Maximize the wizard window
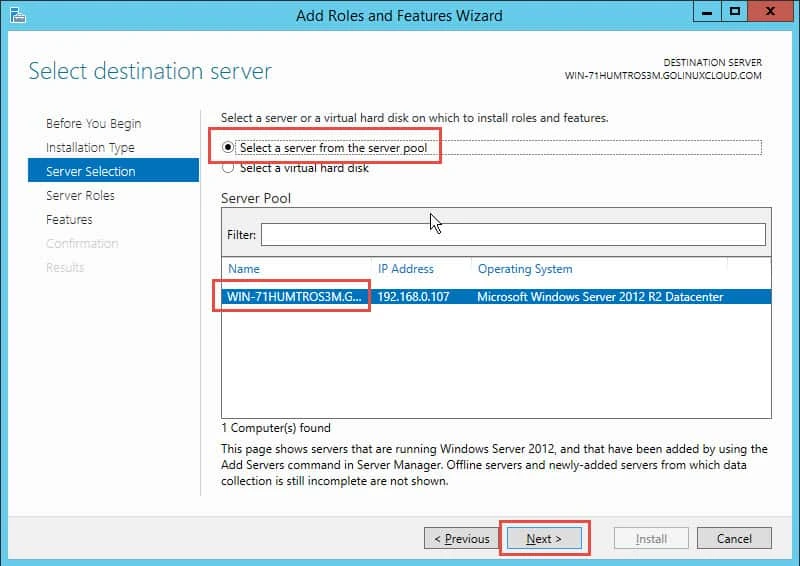The image size is (800, 566). (x=734, y=11)
